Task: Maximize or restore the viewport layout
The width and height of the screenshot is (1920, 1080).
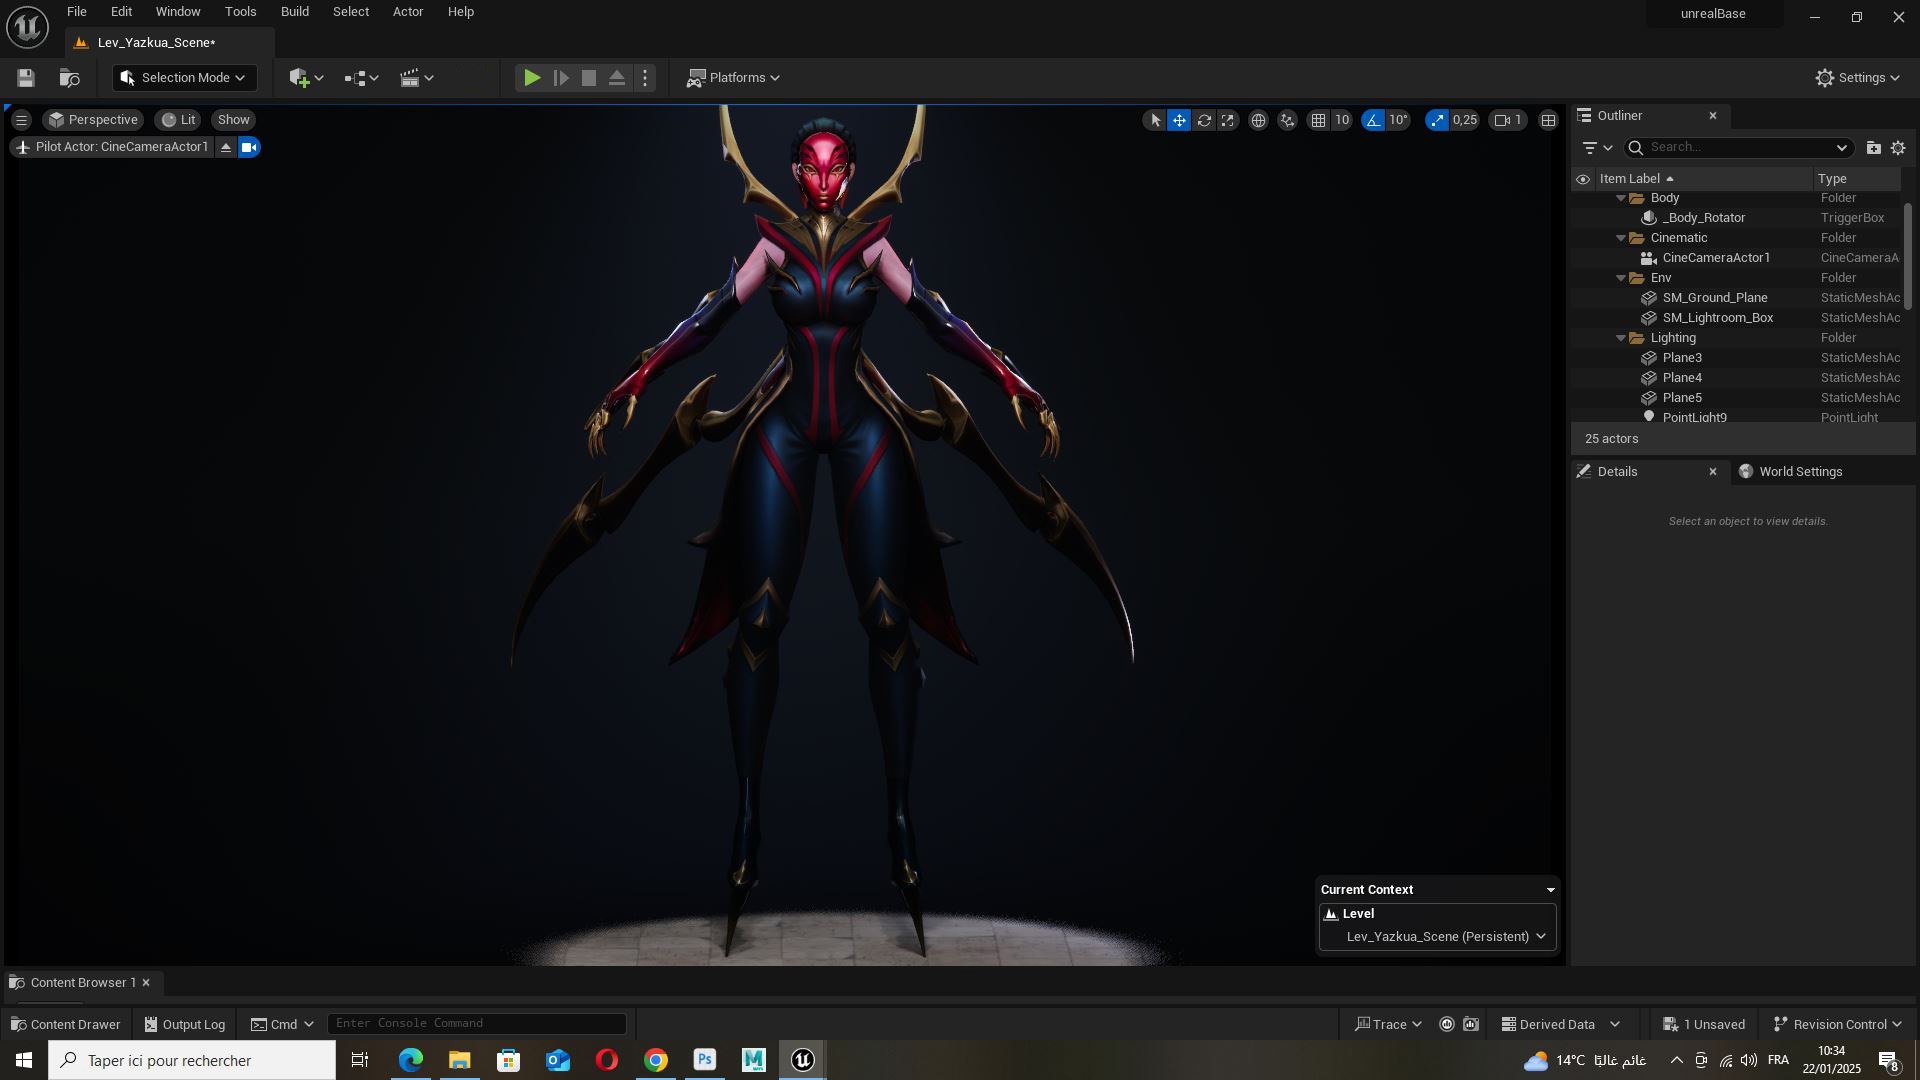Action: pos(1548,120)
